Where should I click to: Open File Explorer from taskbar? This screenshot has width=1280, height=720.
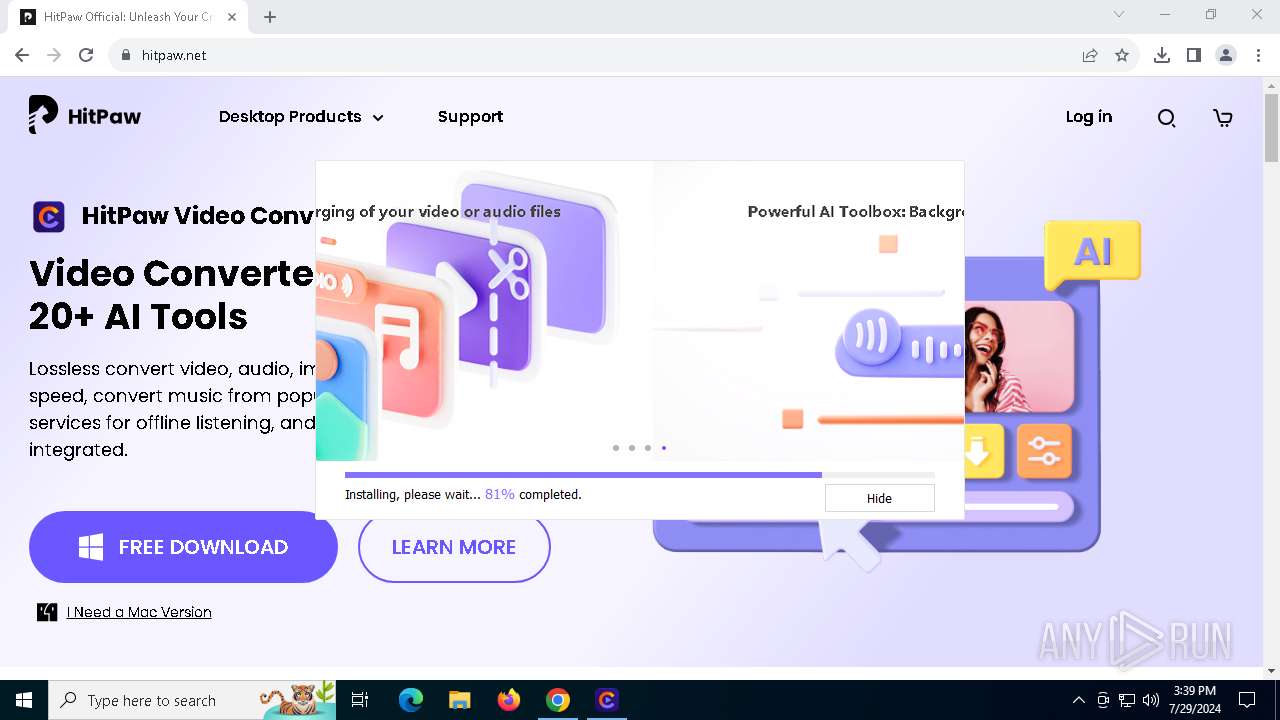(459, 700)
